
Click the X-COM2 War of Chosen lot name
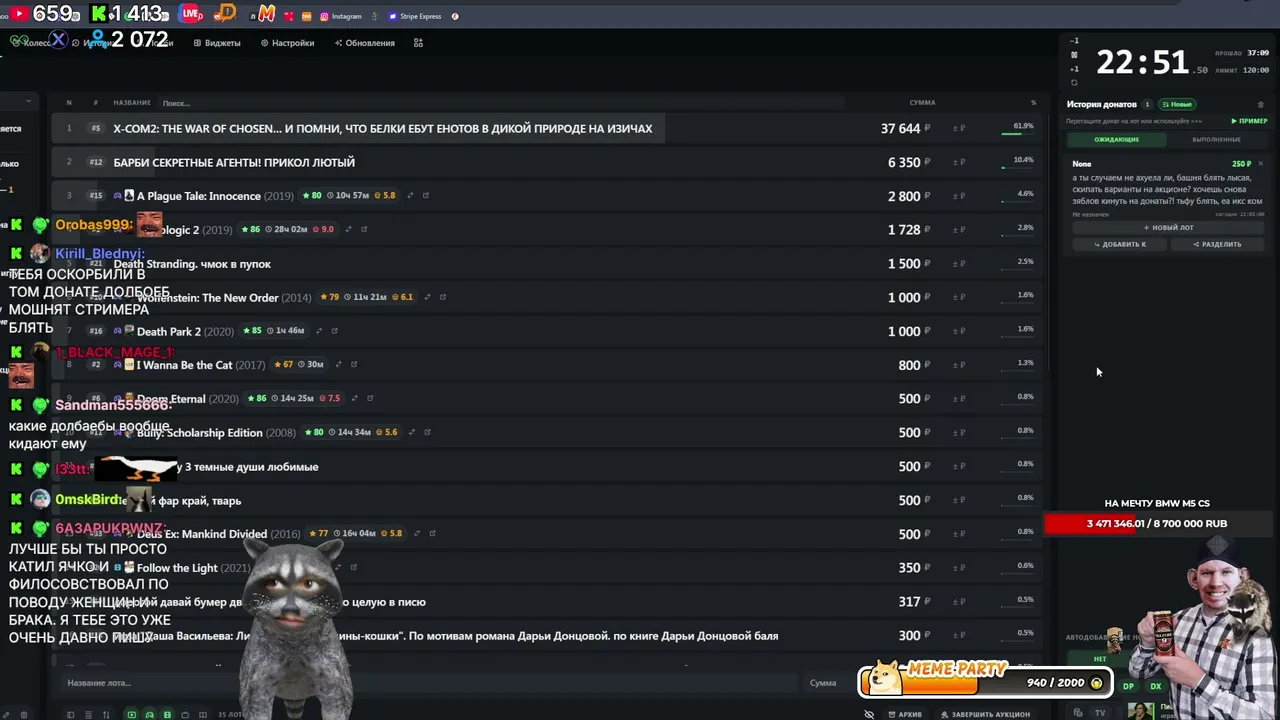(382, 128)
